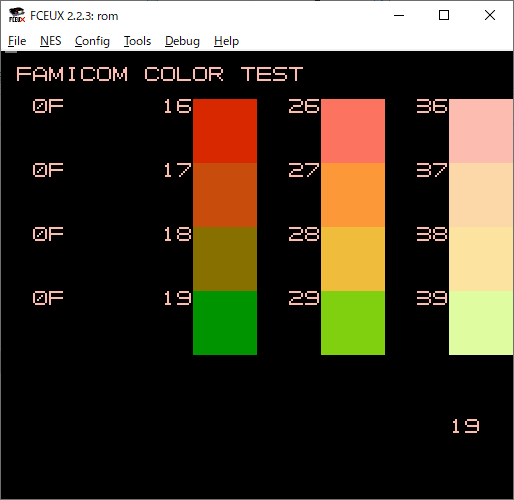Click the pale green swatch labeled 39
514x500 pixels.
pyautogui.click(x=481, y=323)
